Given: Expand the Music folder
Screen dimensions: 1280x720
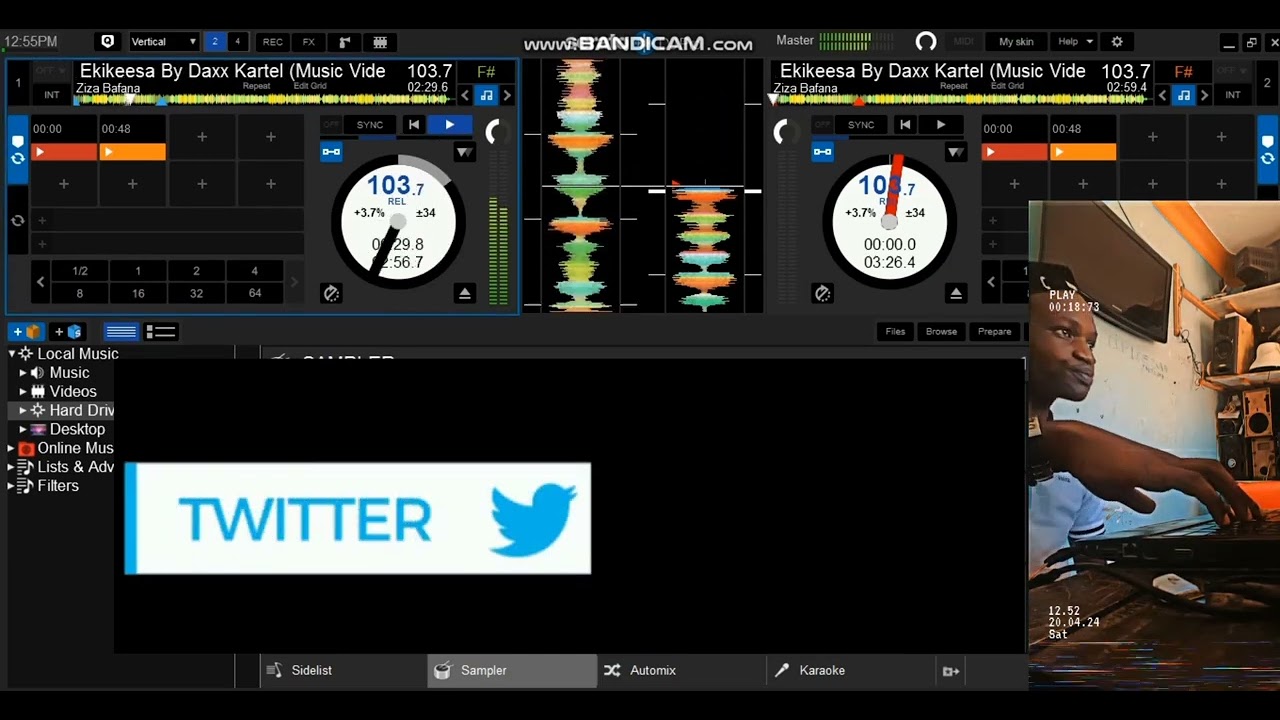Looking at the screenshot, I should coord(23,373).
